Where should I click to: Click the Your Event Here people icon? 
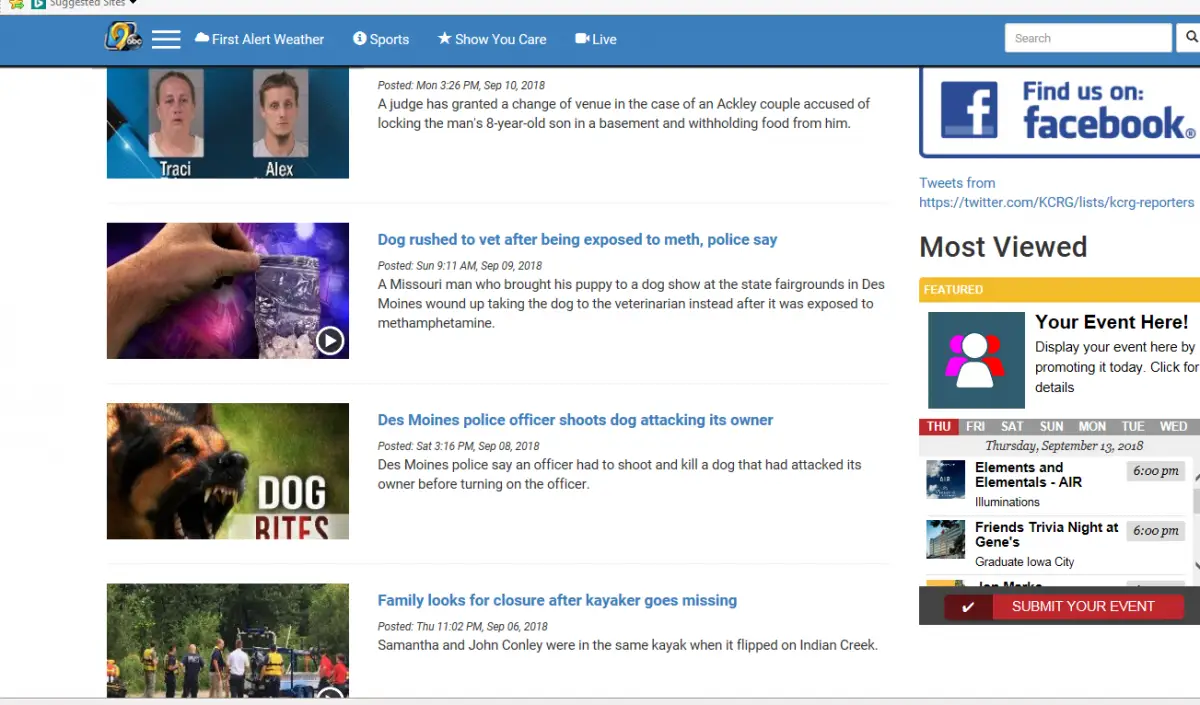click(x=976, y=360)
